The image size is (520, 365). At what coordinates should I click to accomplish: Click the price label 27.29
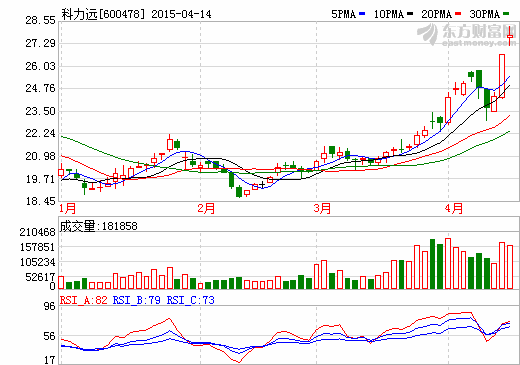tap(40, 43)
